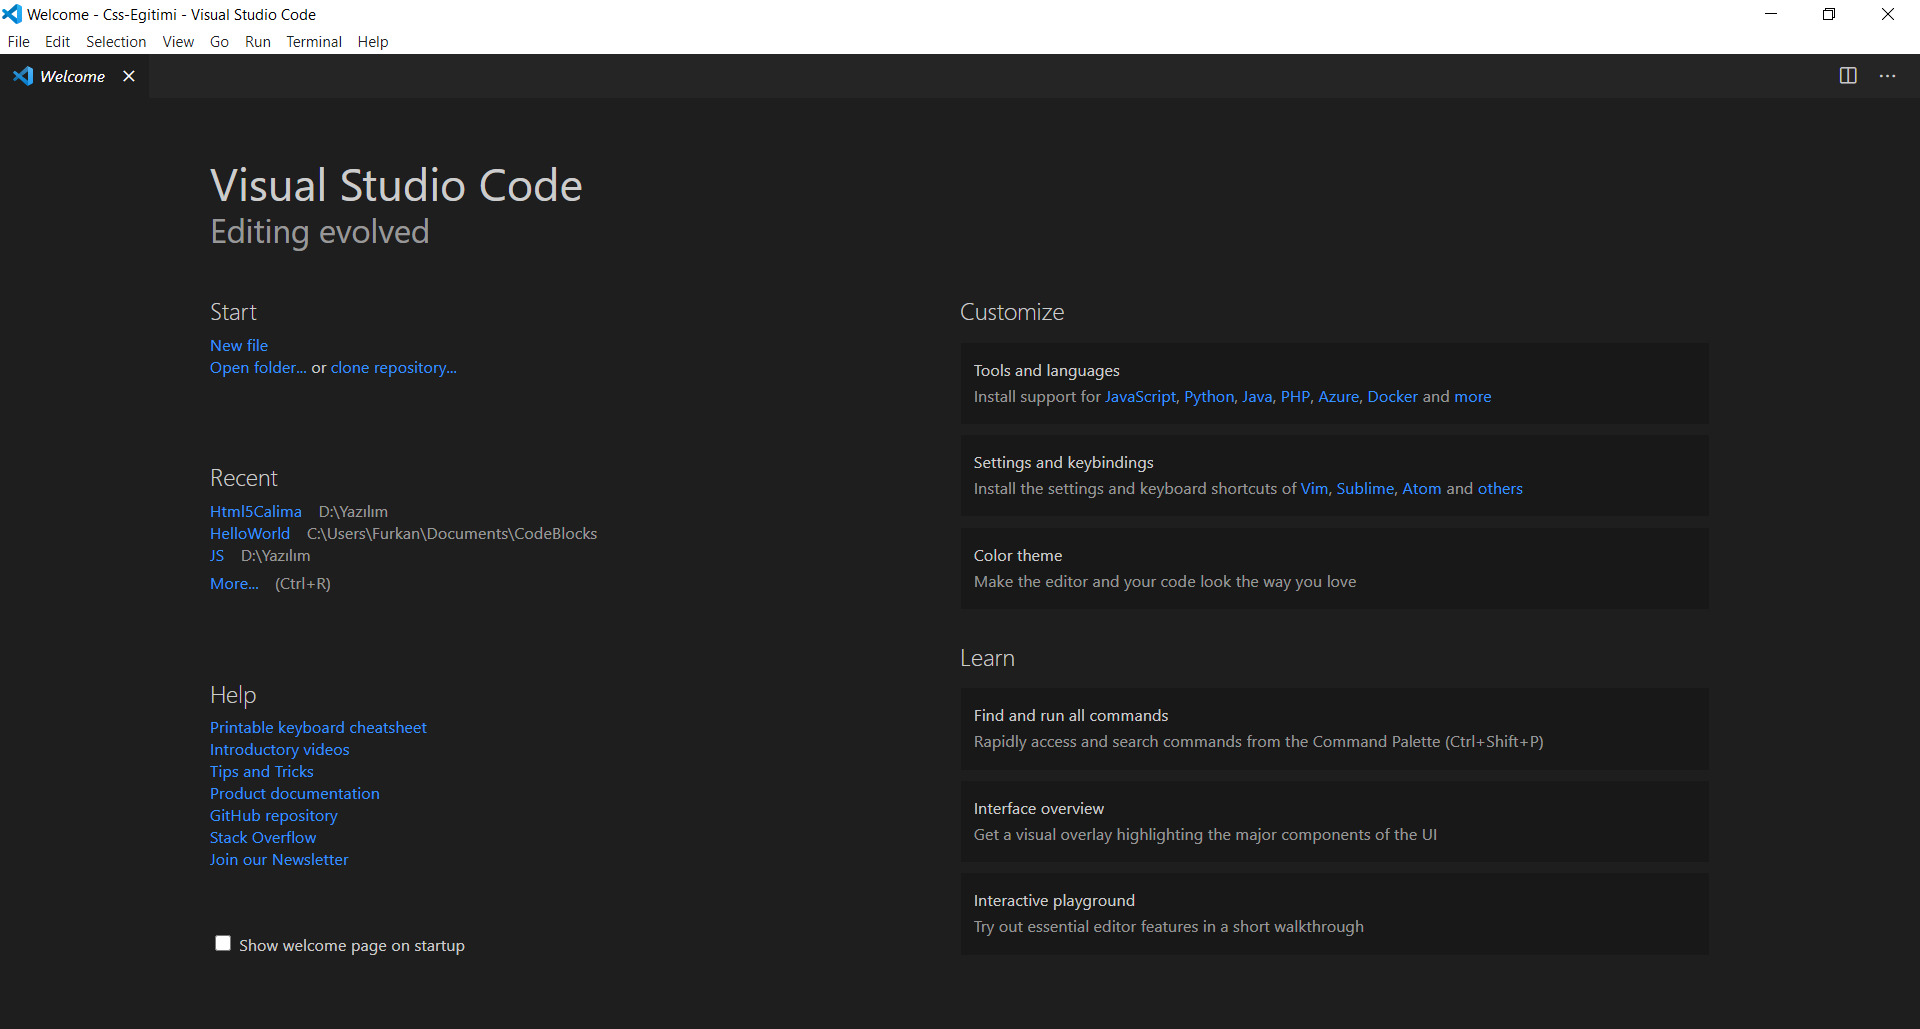
Task: Click the New file link
Action: 239,345
